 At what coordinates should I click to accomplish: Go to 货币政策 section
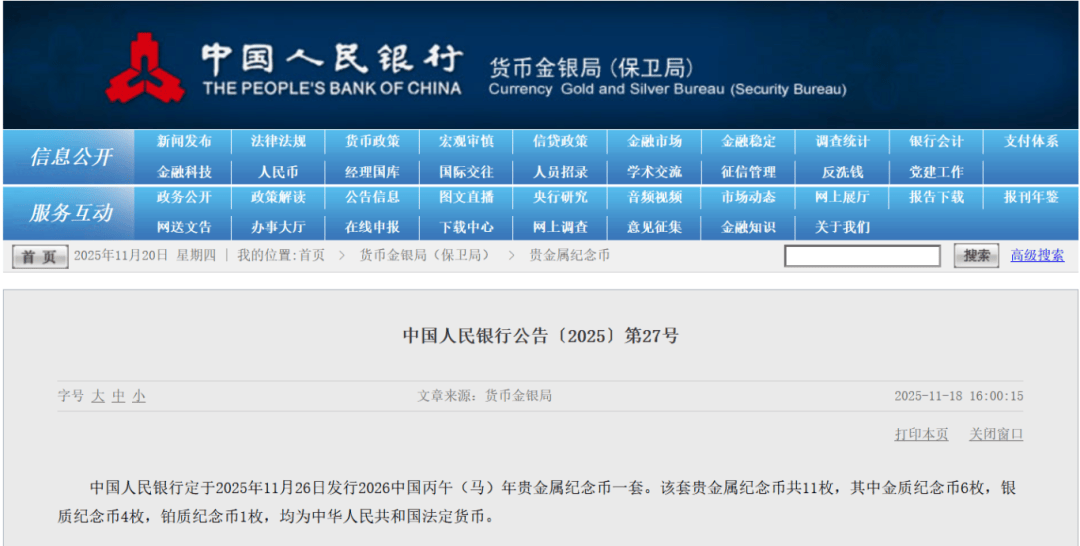point(372,142)
